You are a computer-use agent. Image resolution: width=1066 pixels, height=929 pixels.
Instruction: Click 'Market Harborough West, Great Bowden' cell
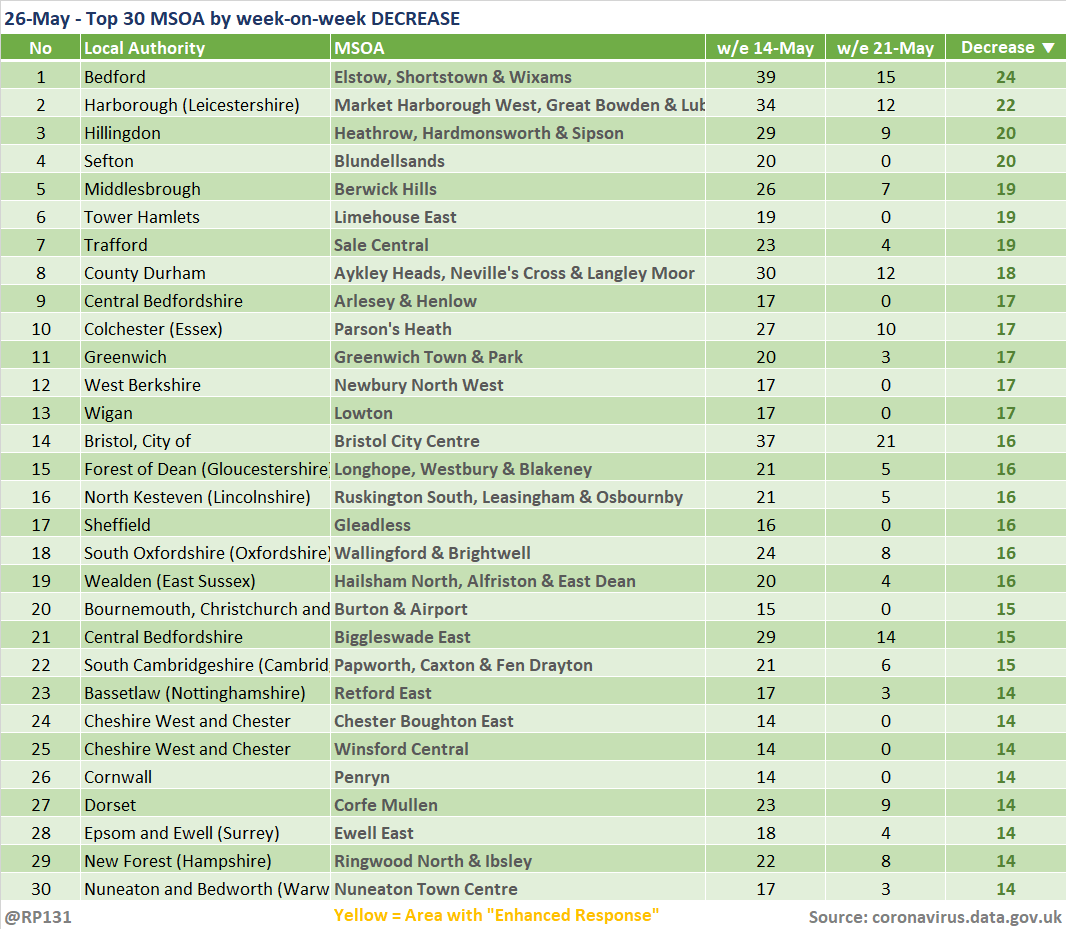518,105
